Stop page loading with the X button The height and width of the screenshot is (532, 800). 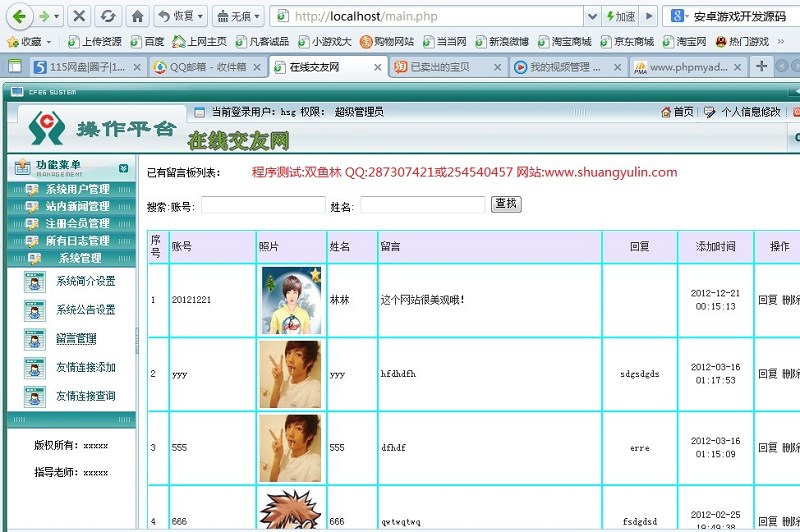79,16
